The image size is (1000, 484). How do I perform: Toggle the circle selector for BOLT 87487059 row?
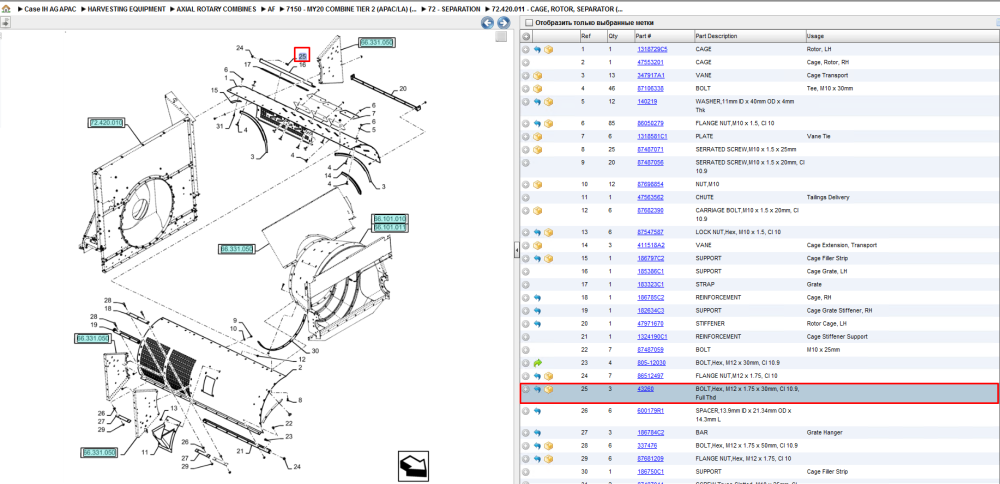click(x=526, y=349)
